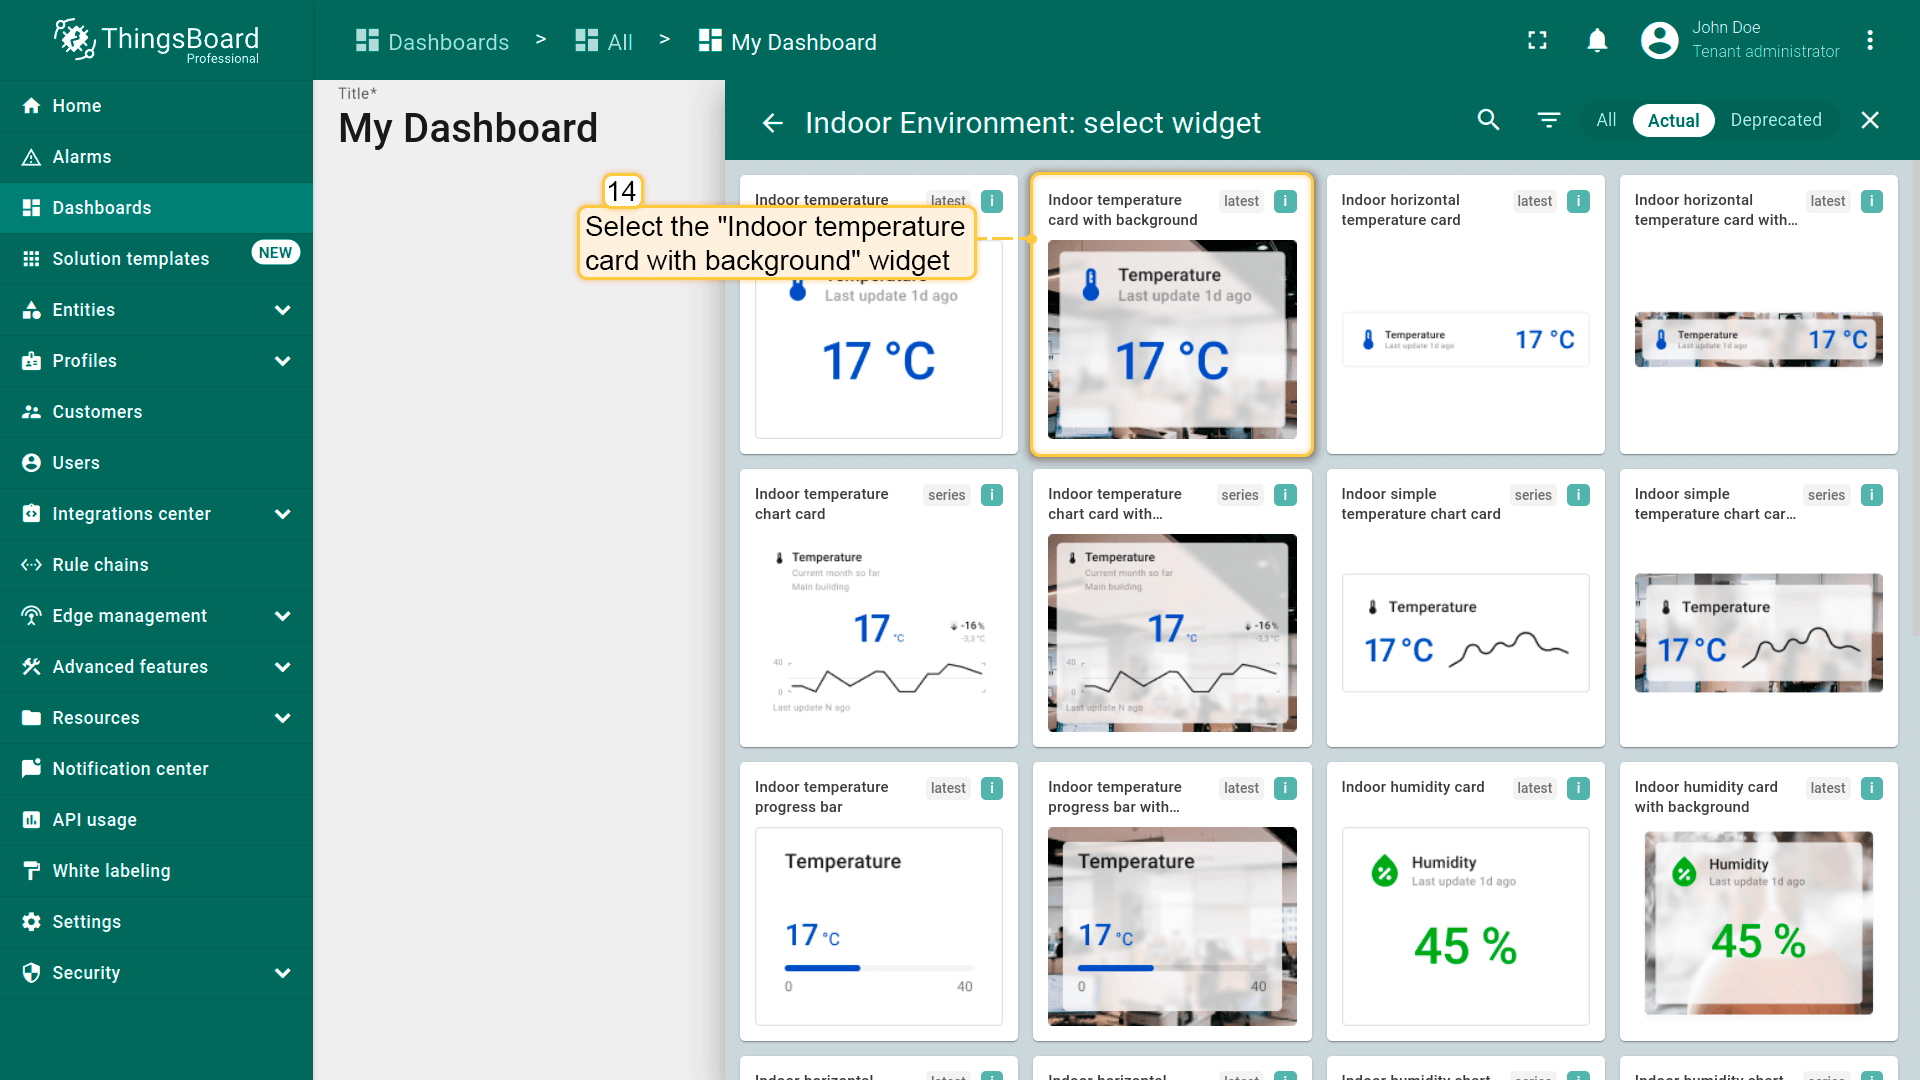Show Deprecated widgets
The width and height of the screenshot is (1920, 1080).
tap(1775, 120)
